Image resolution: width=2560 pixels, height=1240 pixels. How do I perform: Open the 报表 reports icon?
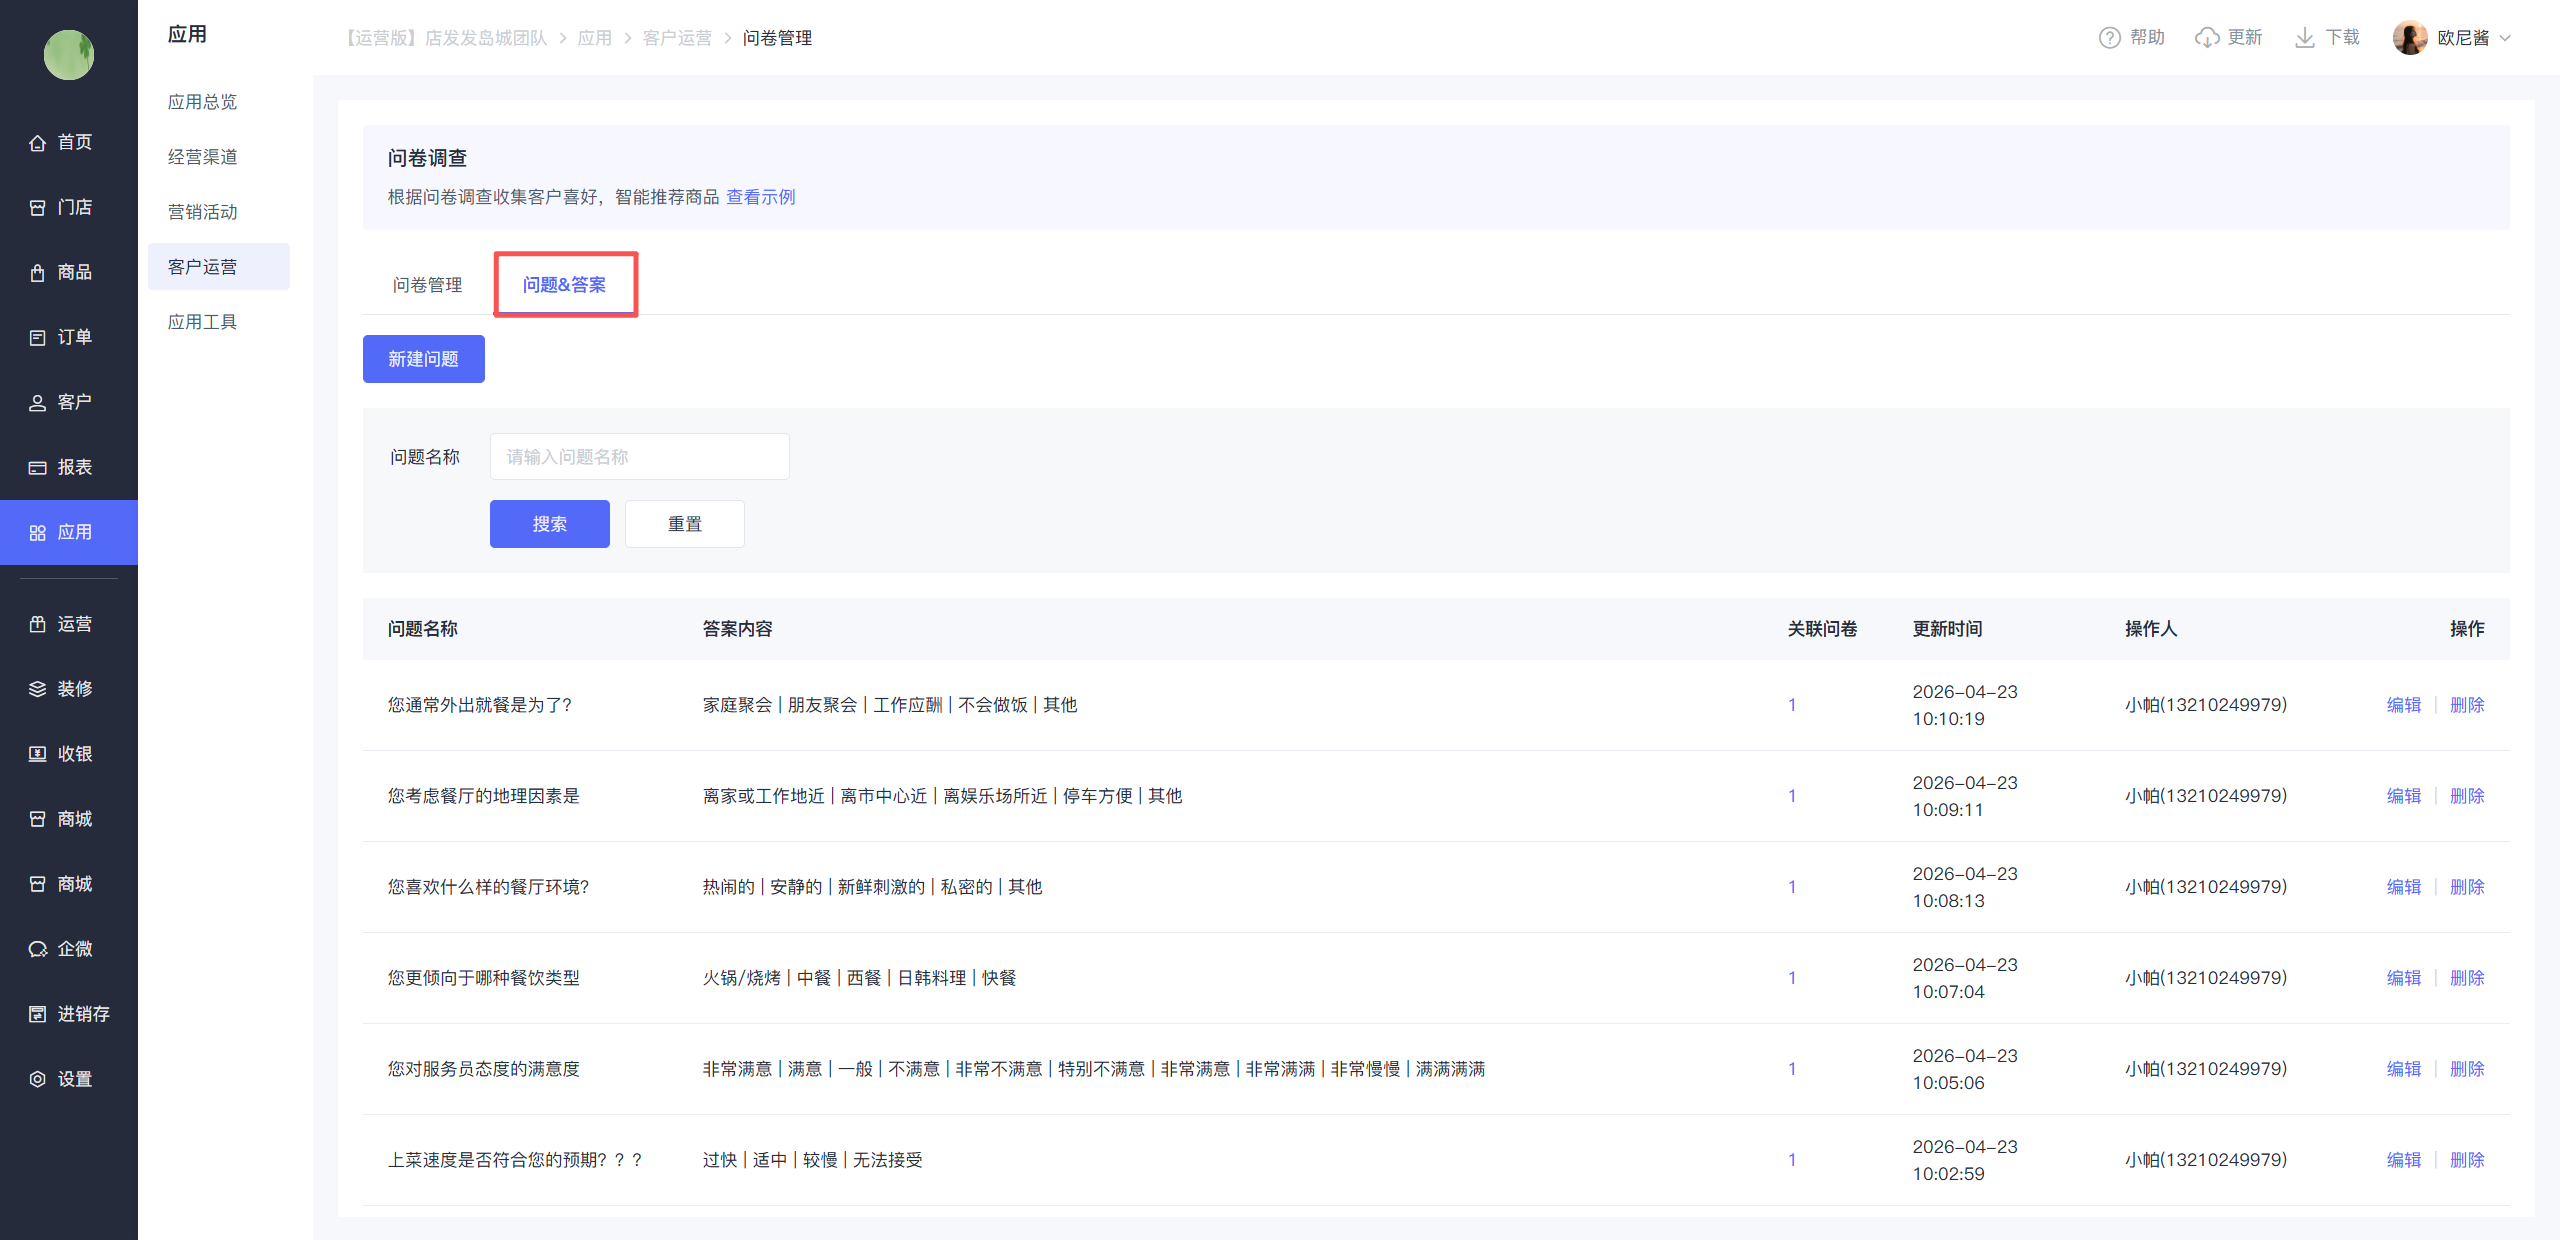click(x=37, y=468)
